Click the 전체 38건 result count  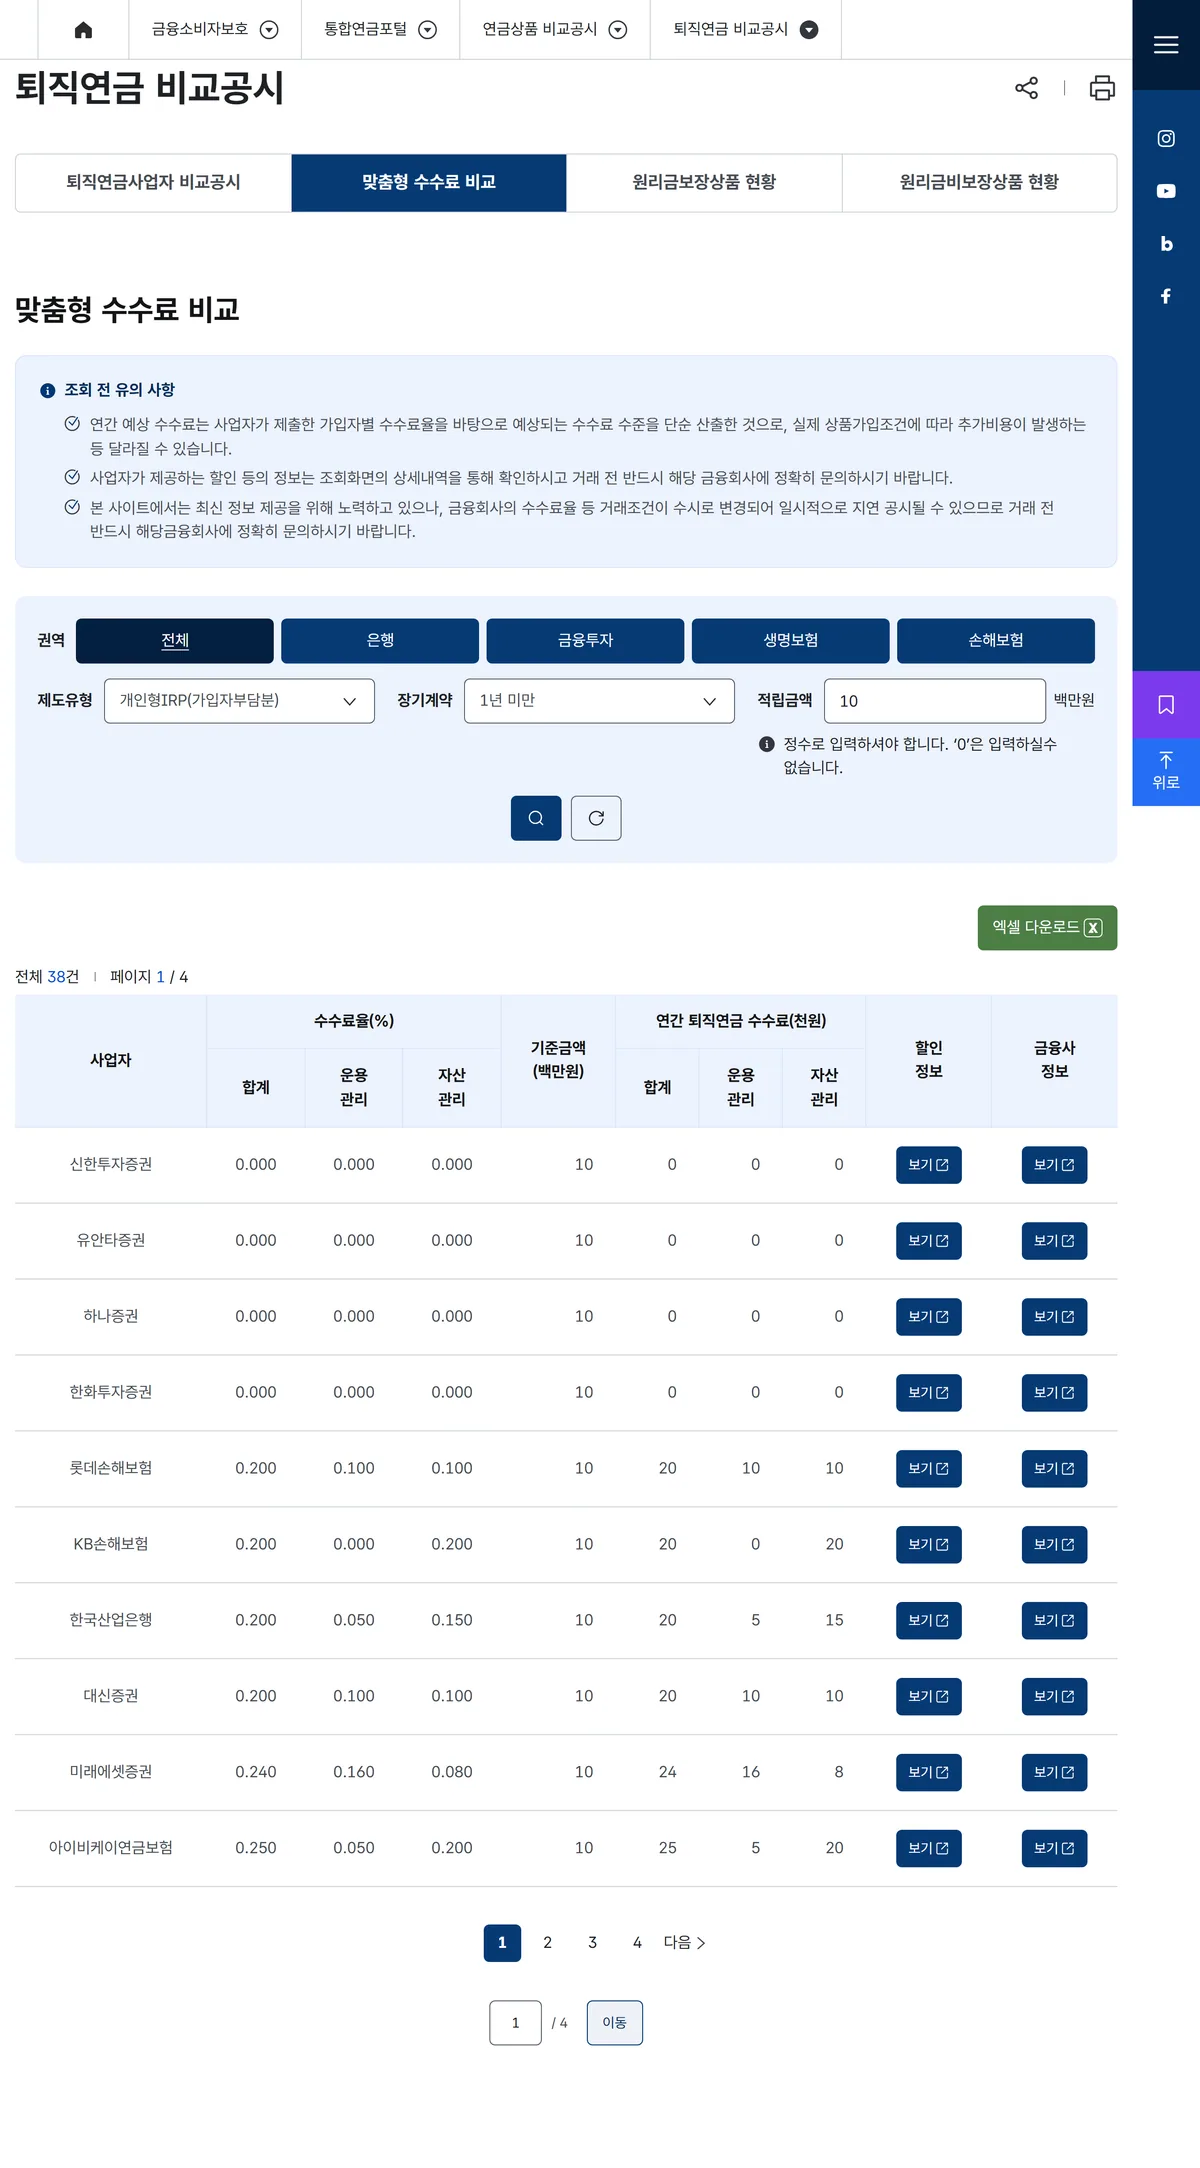tap(47, 977)
